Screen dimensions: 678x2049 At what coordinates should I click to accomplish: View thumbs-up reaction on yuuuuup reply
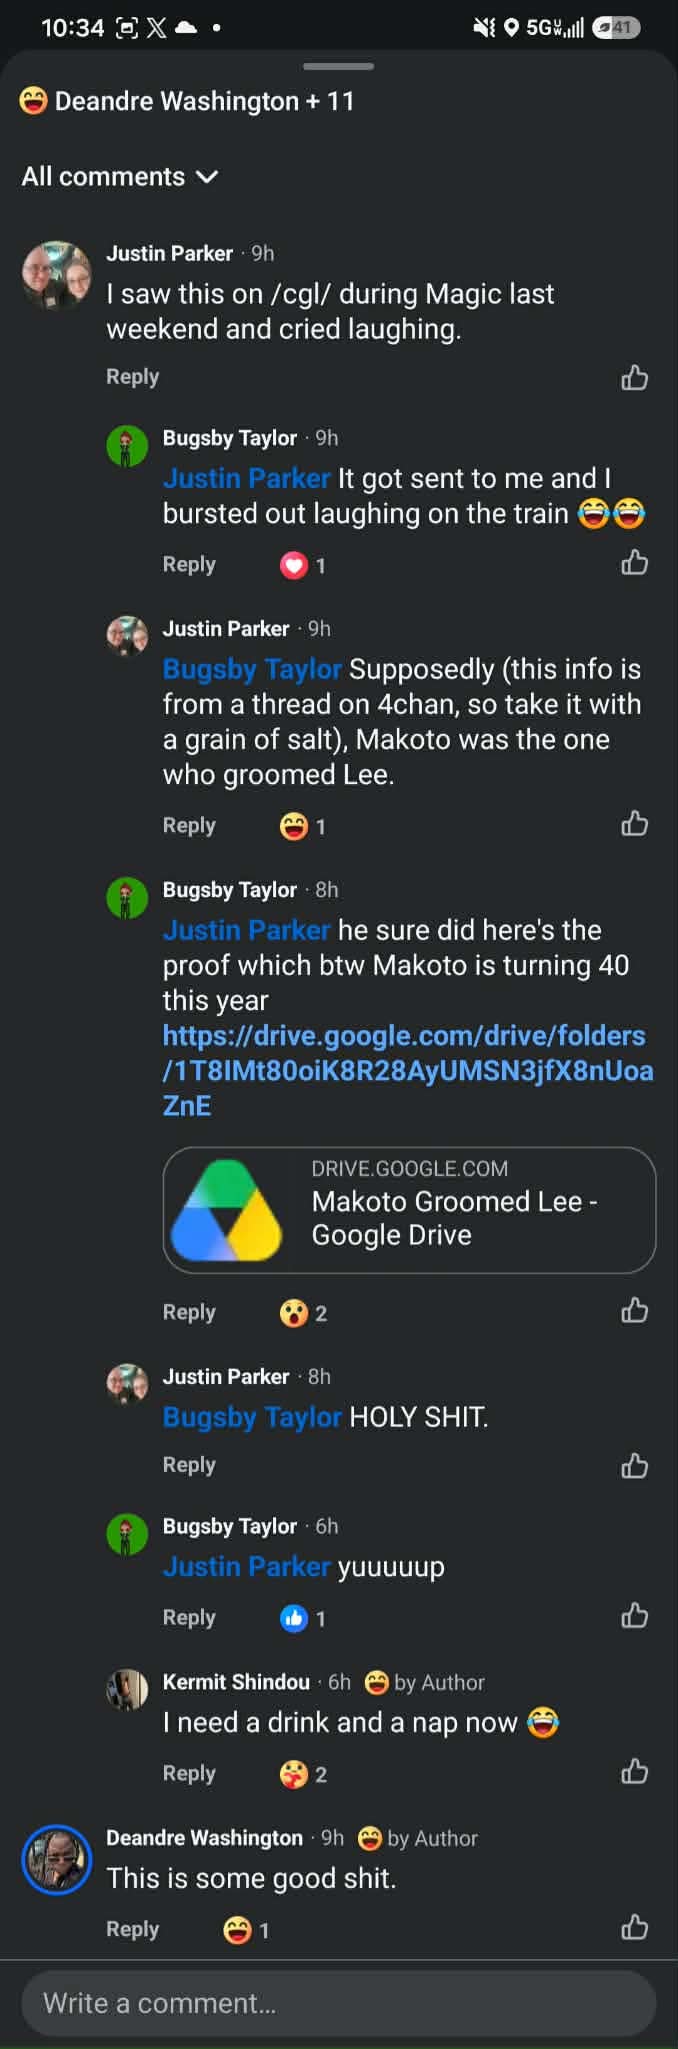(x=302, y=1617)
